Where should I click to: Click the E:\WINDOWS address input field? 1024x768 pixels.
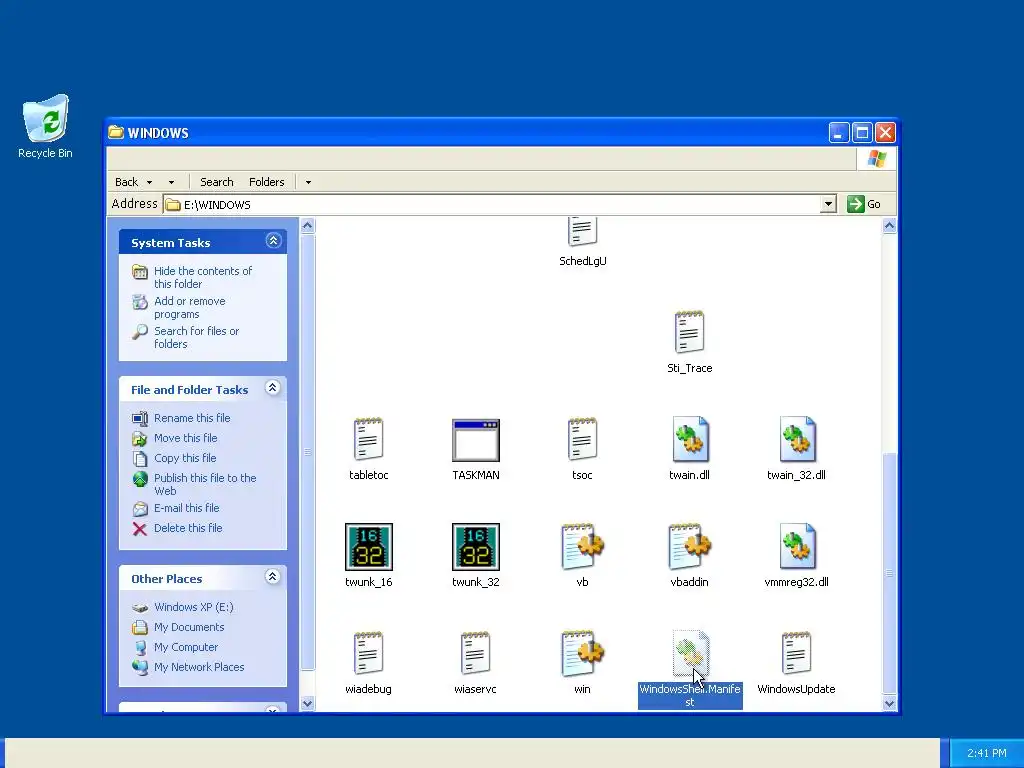(x=493, y=204)
